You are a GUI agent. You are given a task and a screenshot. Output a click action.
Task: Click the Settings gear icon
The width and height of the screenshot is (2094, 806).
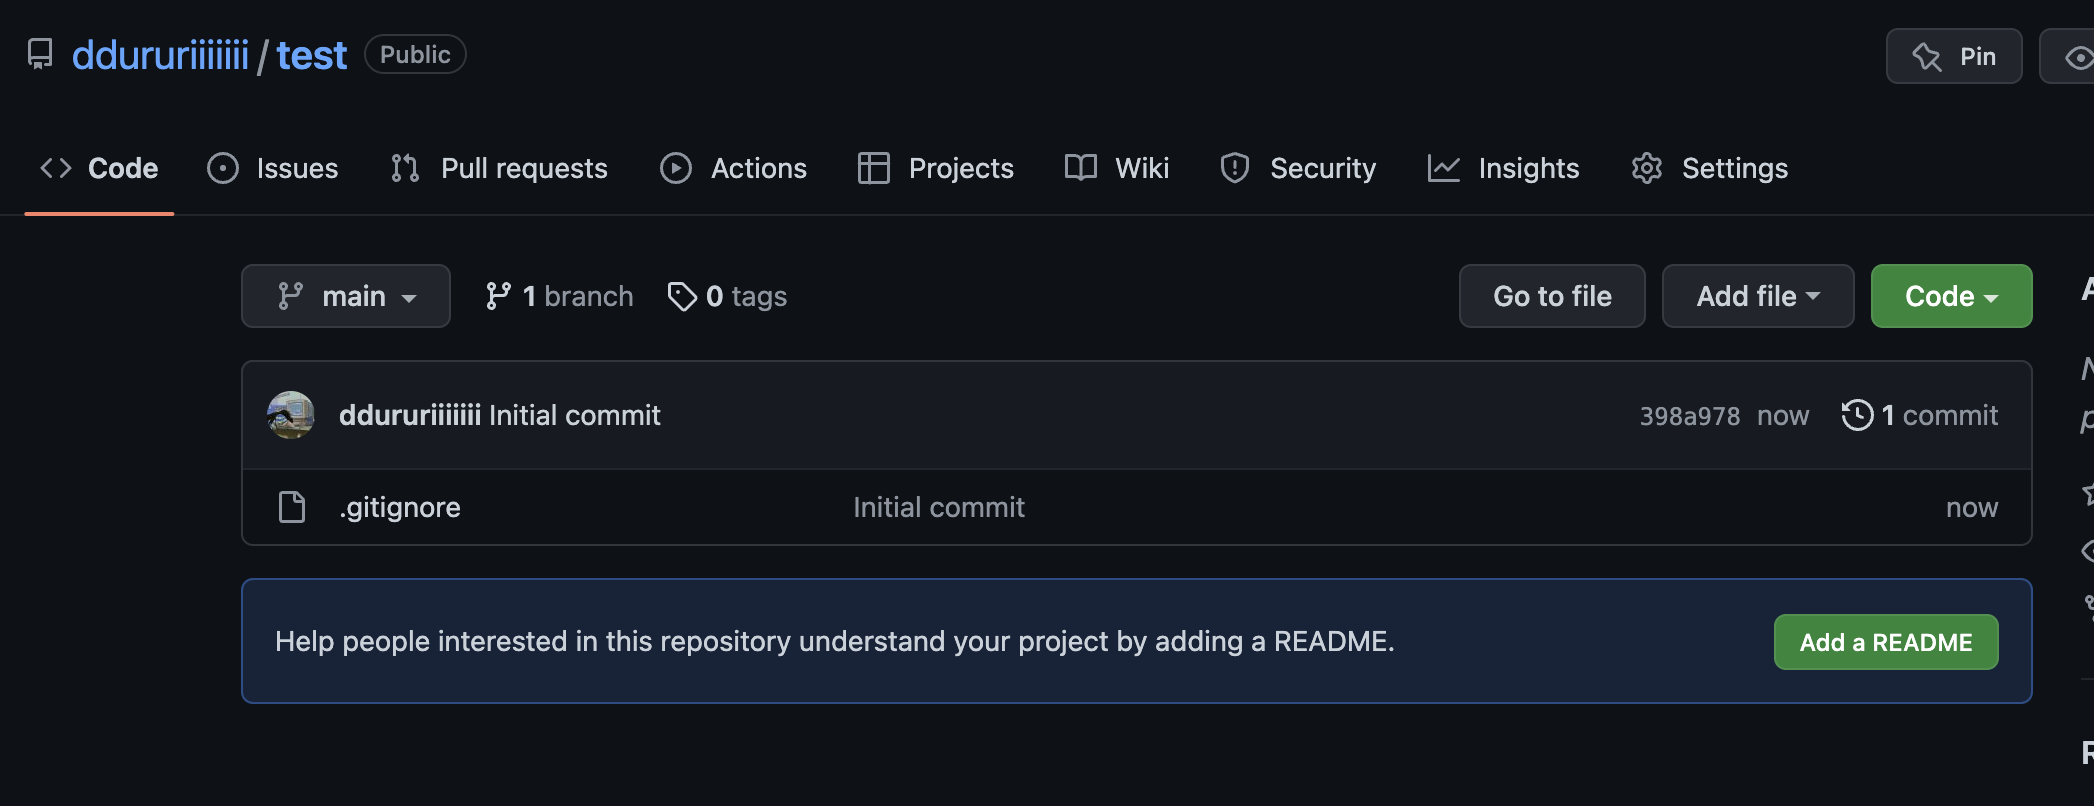tap(1647, 168)
